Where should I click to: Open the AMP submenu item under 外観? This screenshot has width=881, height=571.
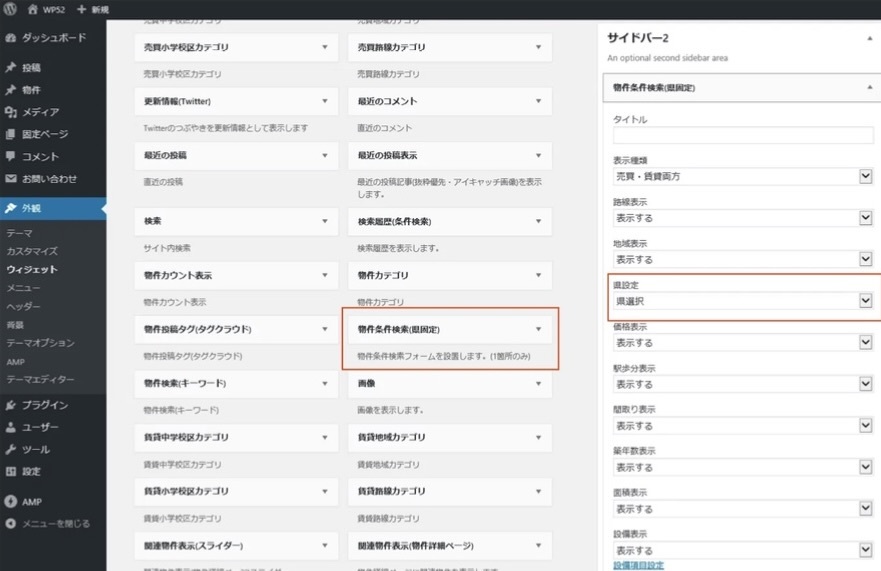(x=16, y=362)
